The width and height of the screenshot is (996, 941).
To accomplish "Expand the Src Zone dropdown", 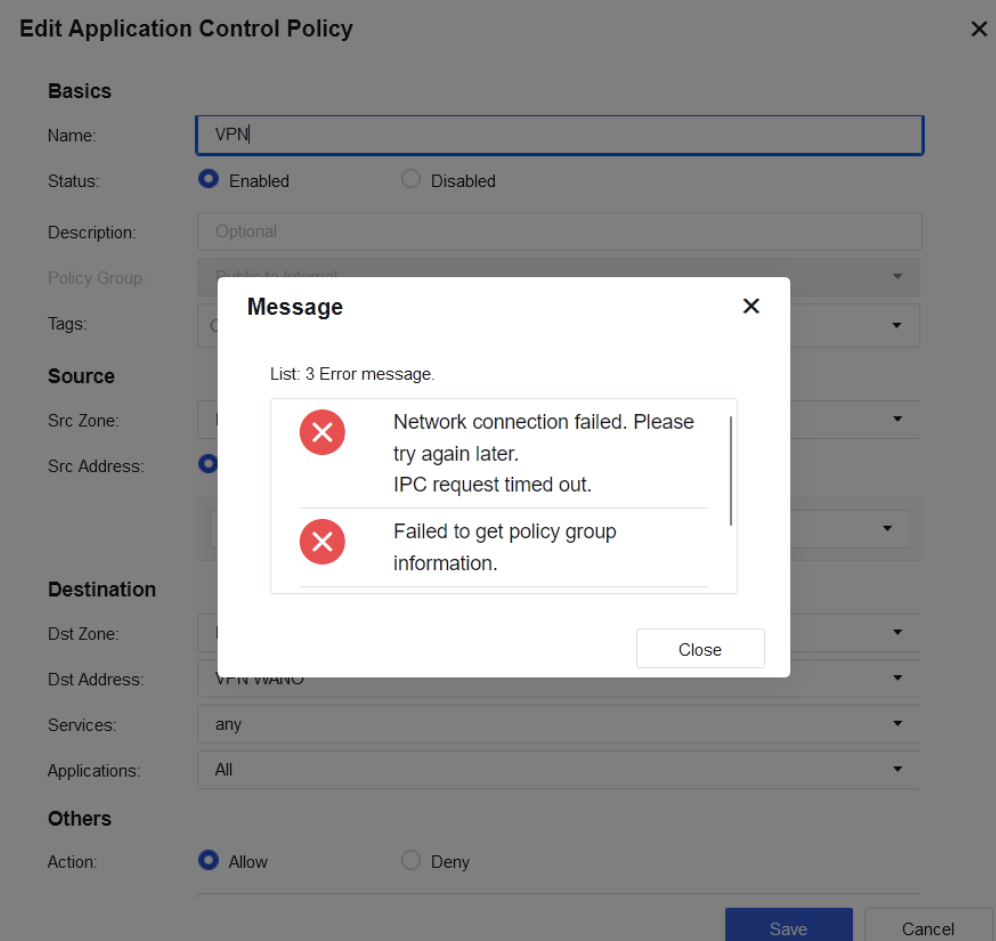I will pos(897,419).
